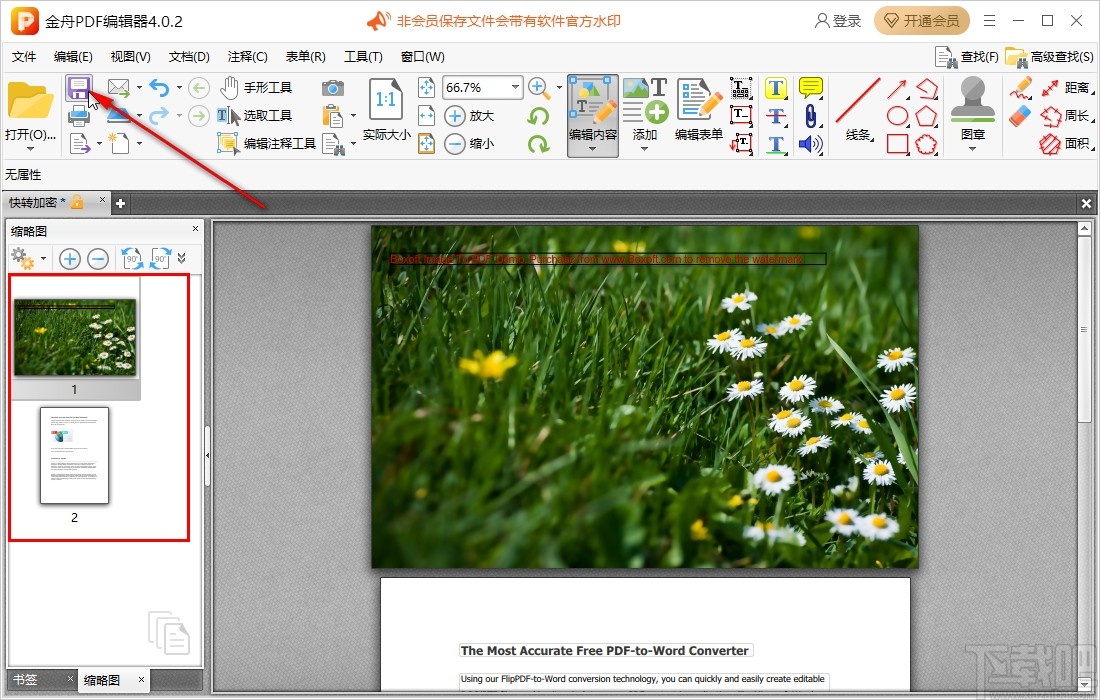Image resolution: width=1100 pixels, height=700 pixels.
Task: Select the red oval shape tool
Action: coord(897,116)
